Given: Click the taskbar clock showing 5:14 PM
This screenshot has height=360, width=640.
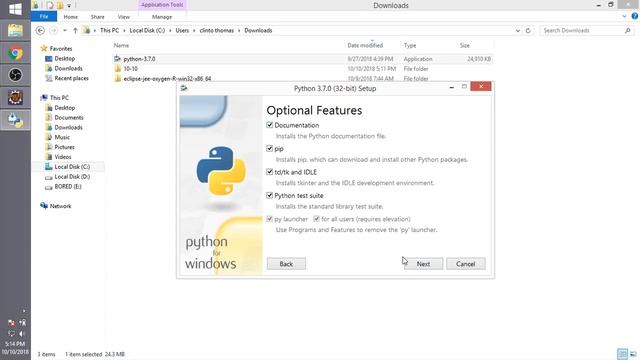Looking at the screenshot, I should (x=15, y=344).
